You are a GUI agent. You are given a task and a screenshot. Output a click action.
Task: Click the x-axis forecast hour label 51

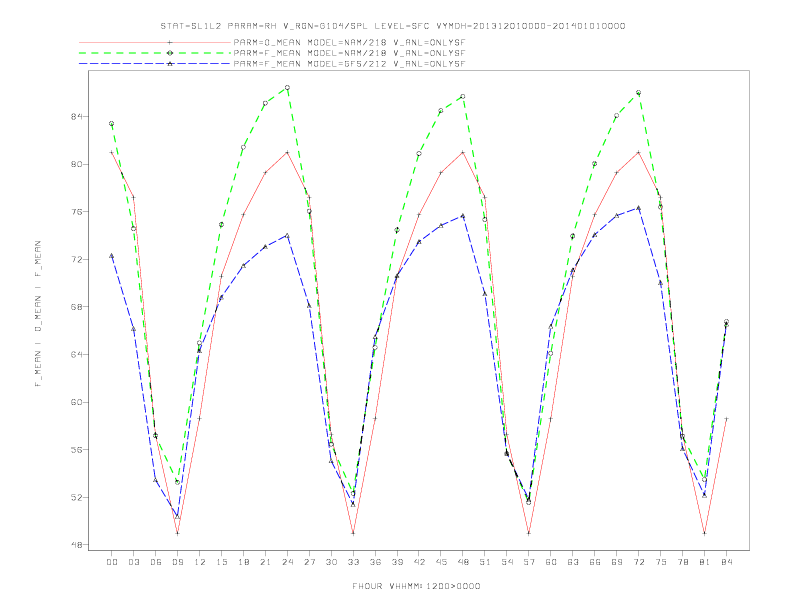click(x=485, y=562)
